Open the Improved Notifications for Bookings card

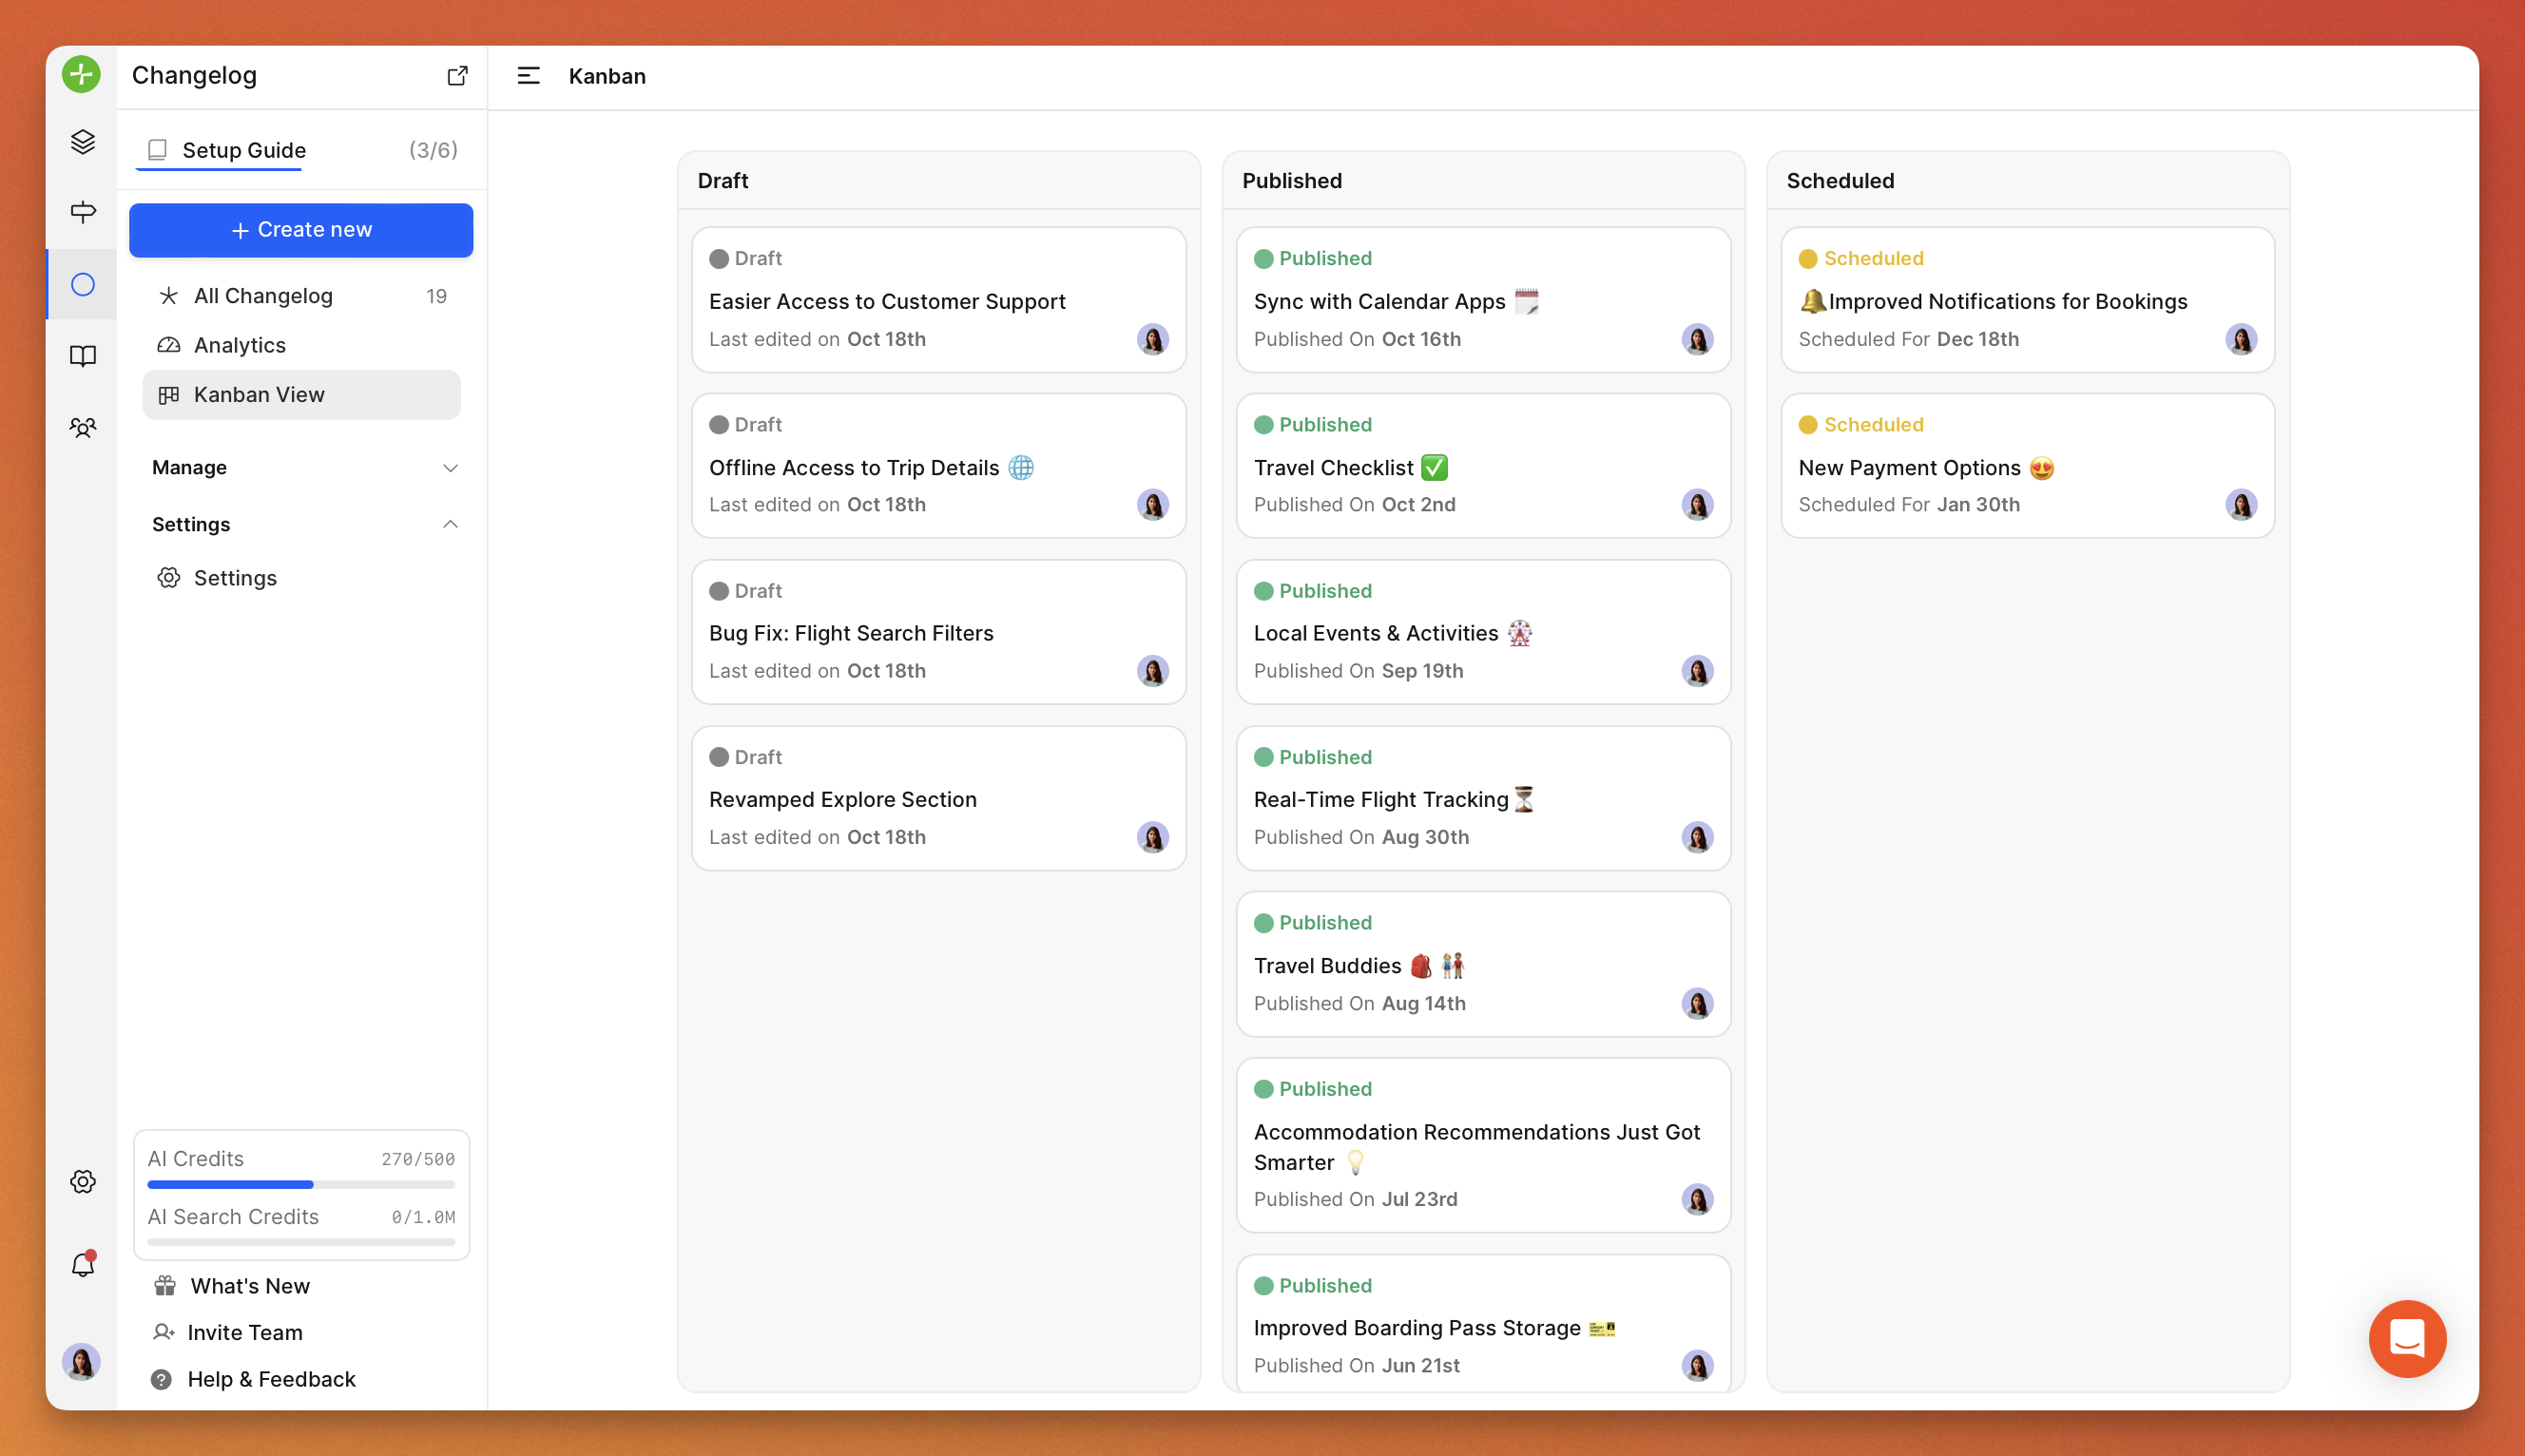coord(2027,300)
